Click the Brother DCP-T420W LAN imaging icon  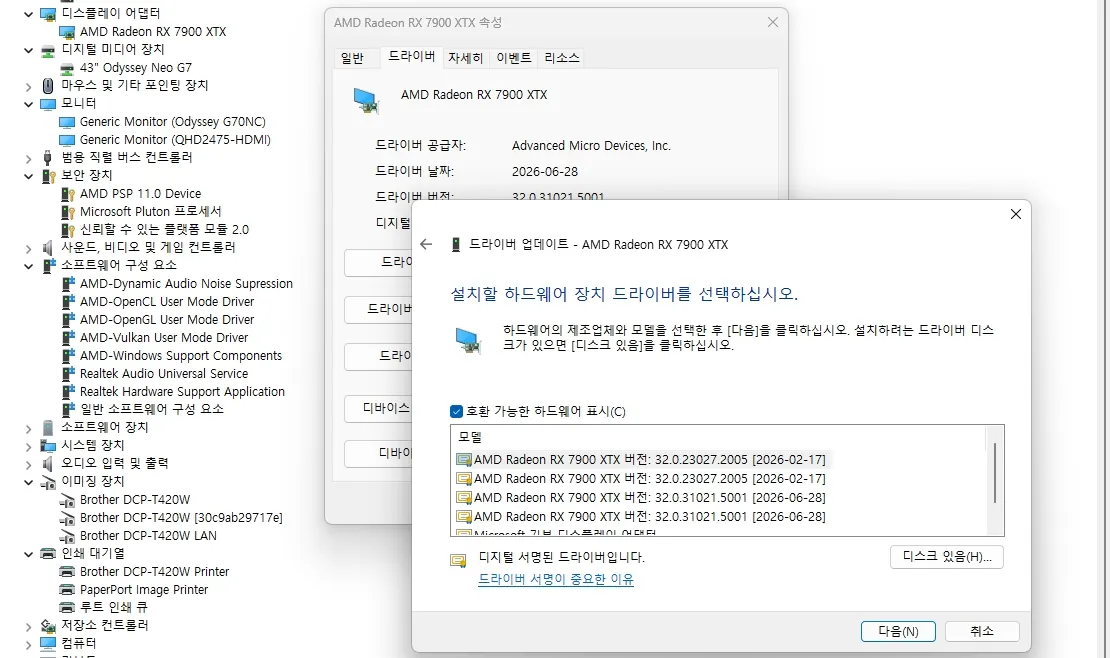[67, 536]
